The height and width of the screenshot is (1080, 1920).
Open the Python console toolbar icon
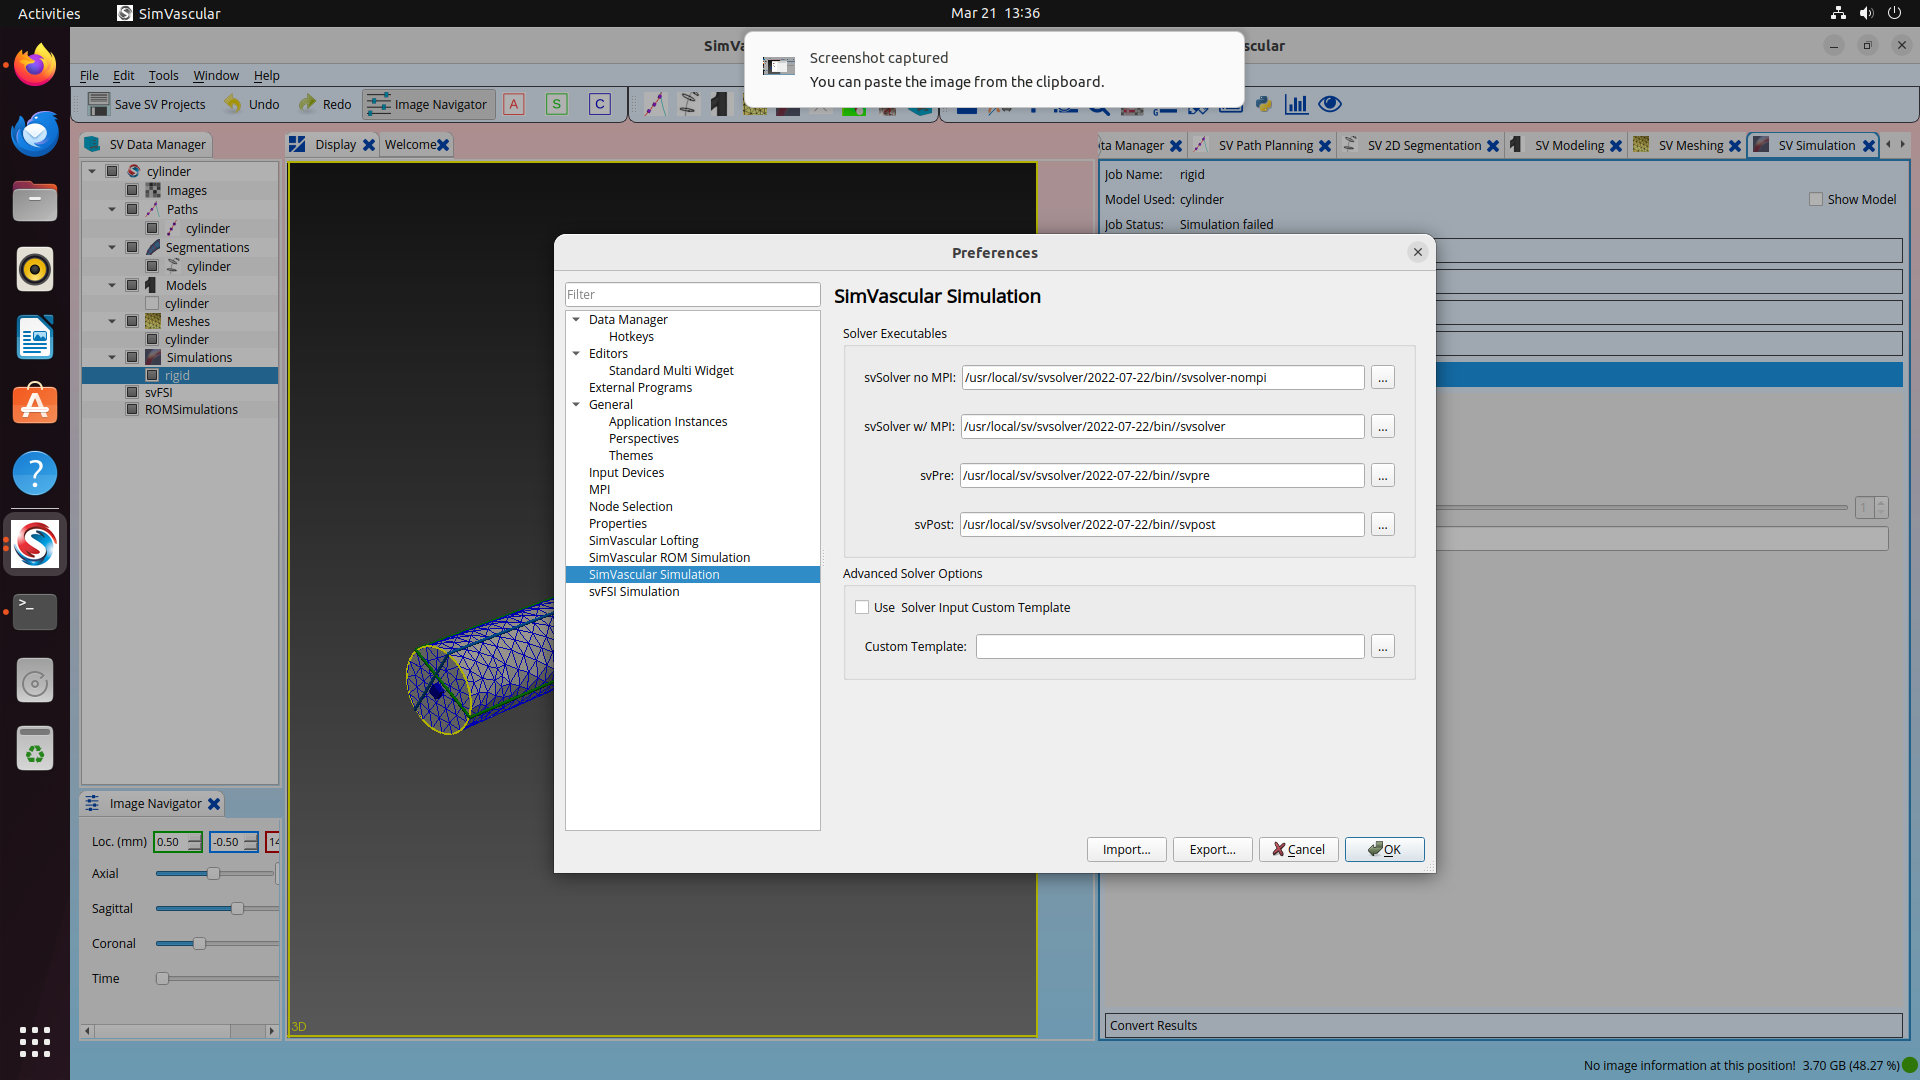pos(1264,104)
